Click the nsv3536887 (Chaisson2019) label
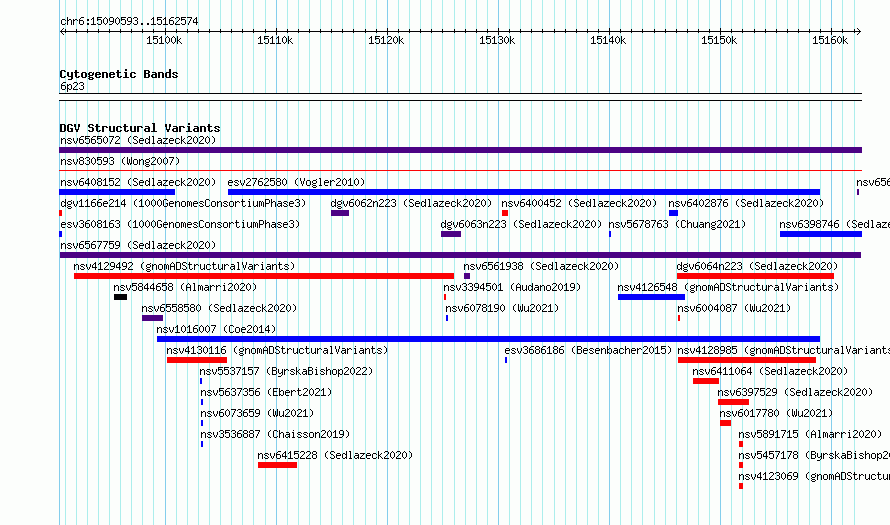 click(275, 434)
